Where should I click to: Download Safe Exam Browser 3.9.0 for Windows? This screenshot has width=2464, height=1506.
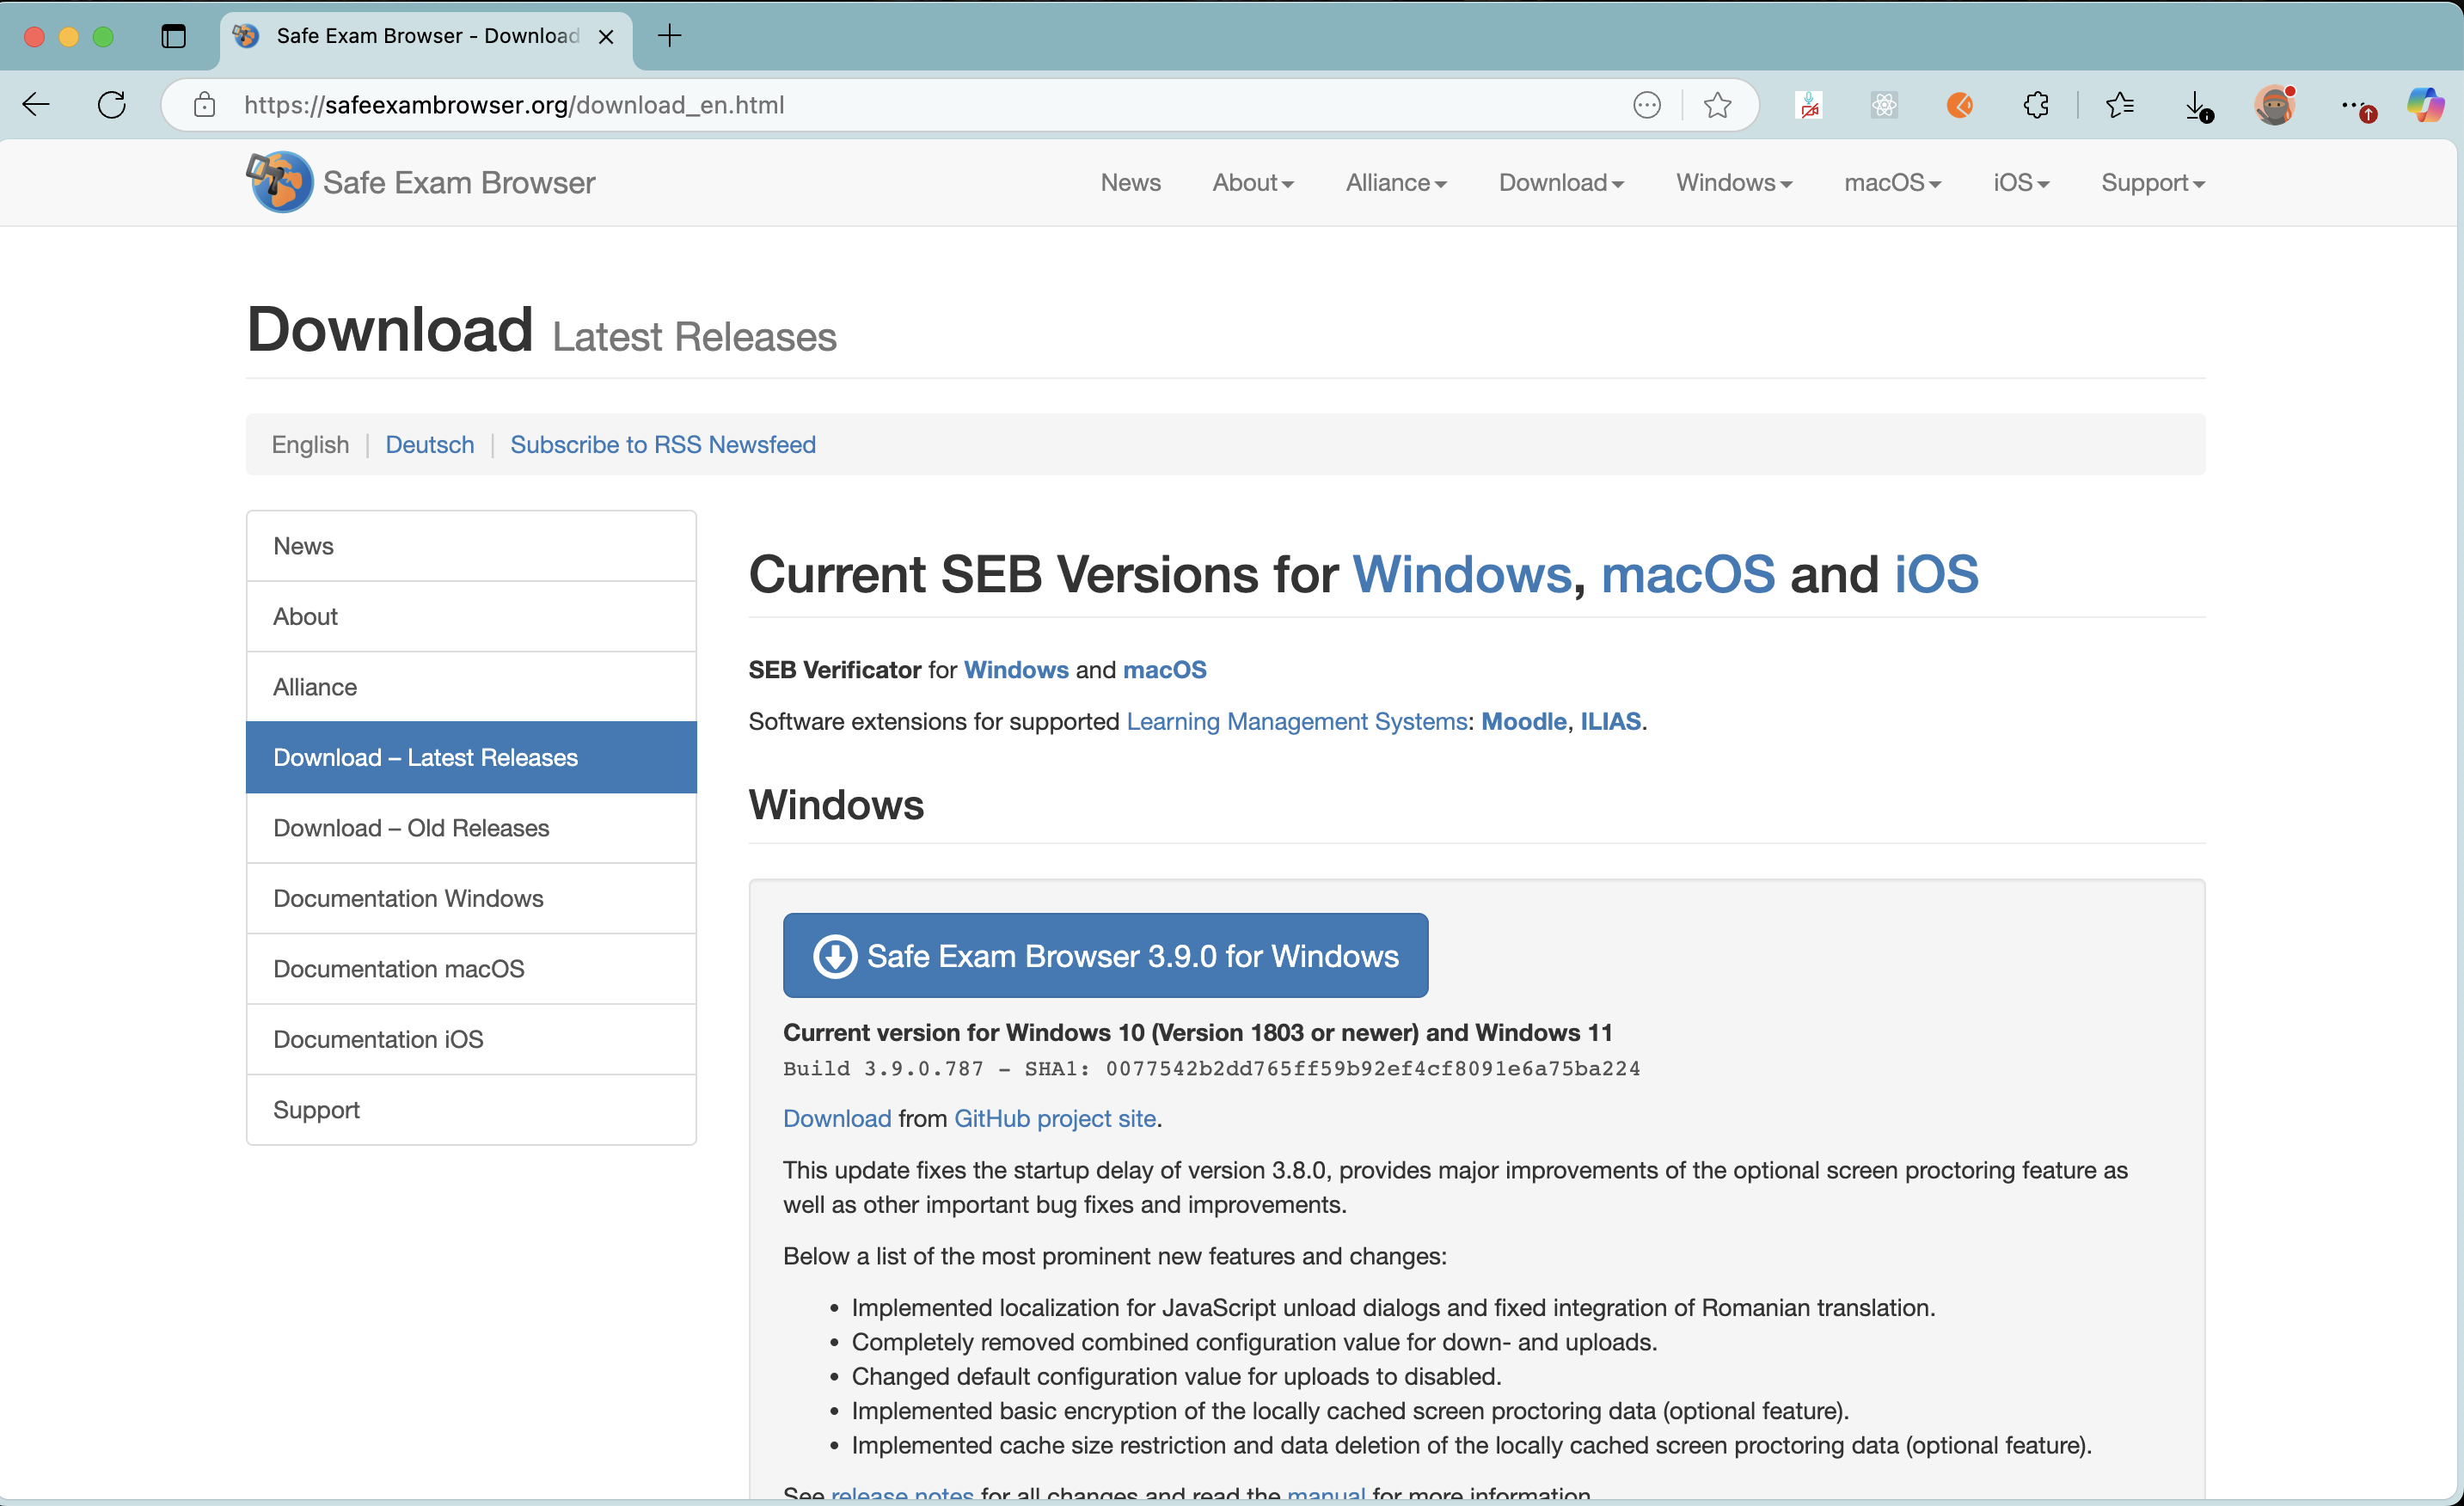tap(1105, 956)
